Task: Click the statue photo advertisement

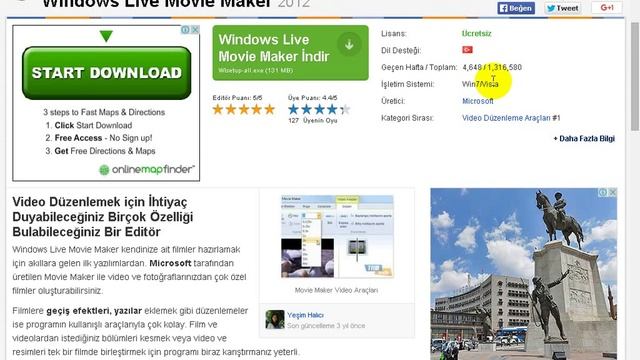Action: (524, 274)
